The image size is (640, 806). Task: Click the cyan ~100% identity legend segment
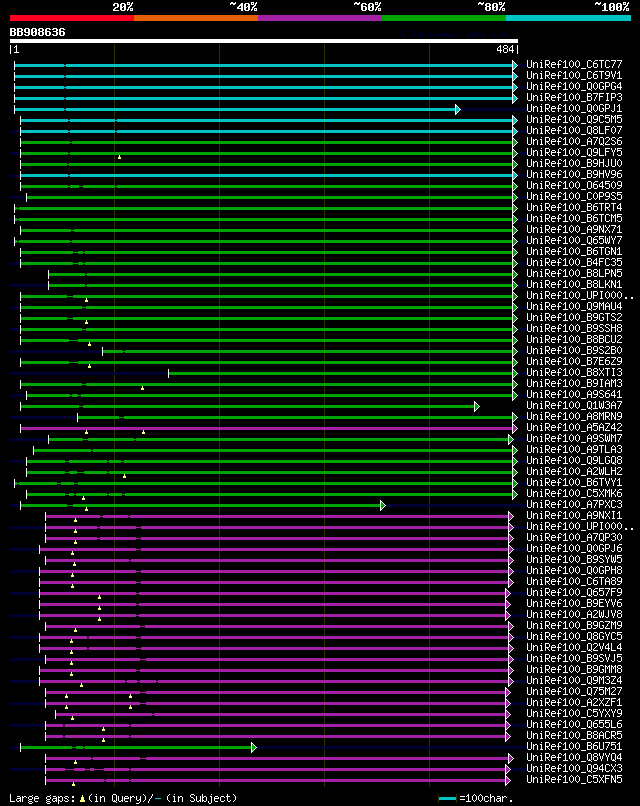pyautogui.click(x=568, y=18)
